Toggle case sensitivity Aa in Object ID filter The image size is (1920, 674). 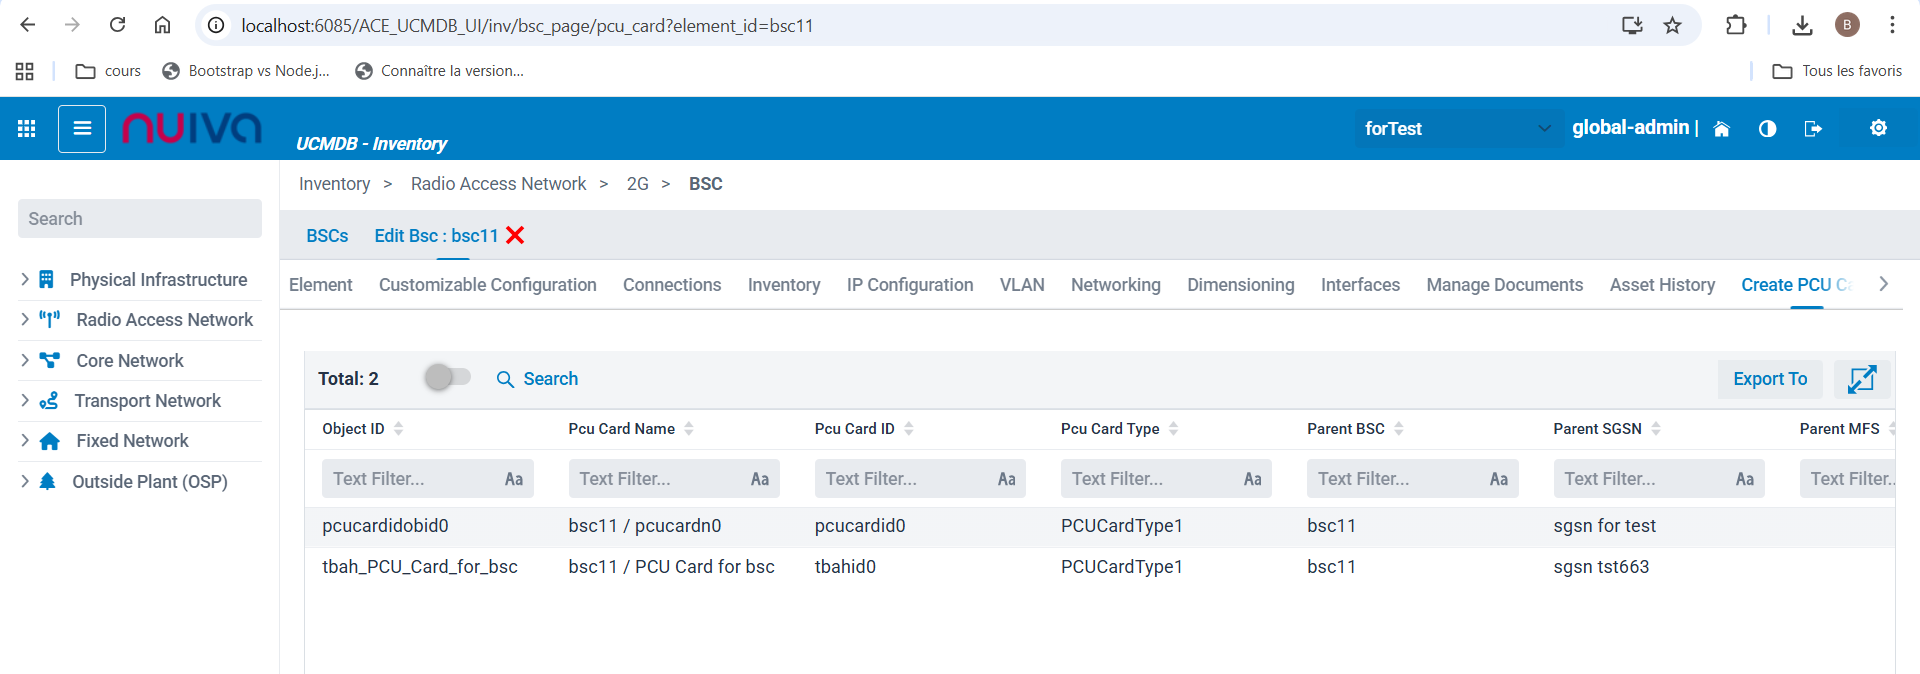coord(514,479)
